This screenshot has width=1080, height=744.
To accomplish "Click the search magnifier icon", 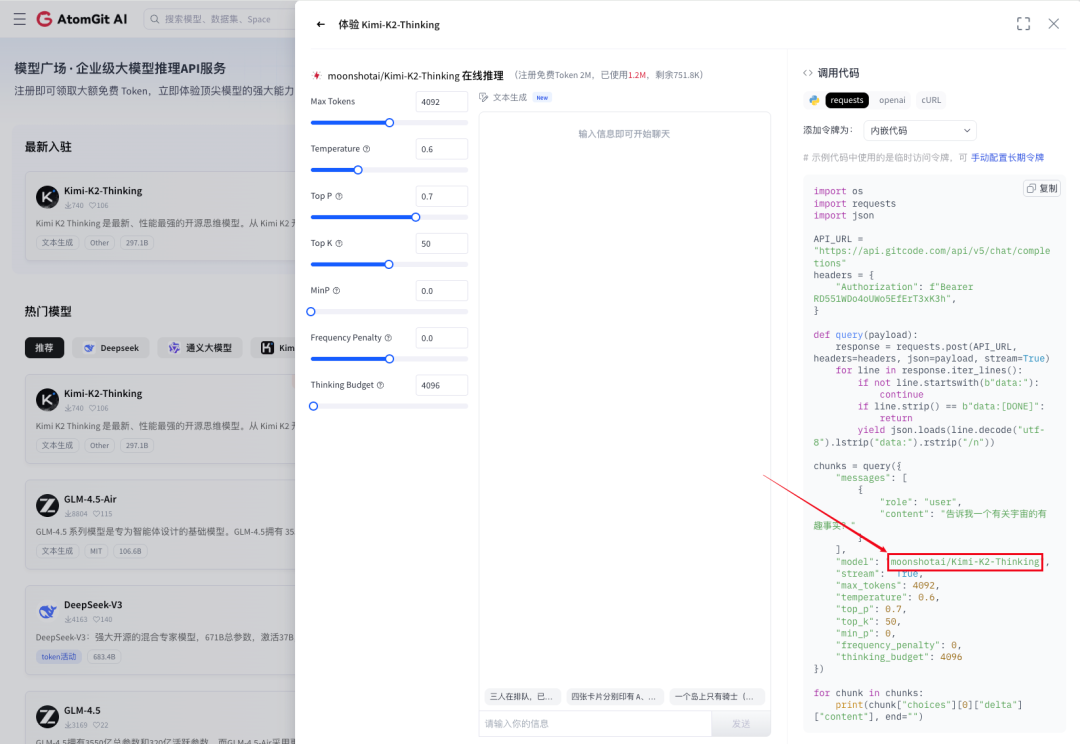I will pos(155,19).
